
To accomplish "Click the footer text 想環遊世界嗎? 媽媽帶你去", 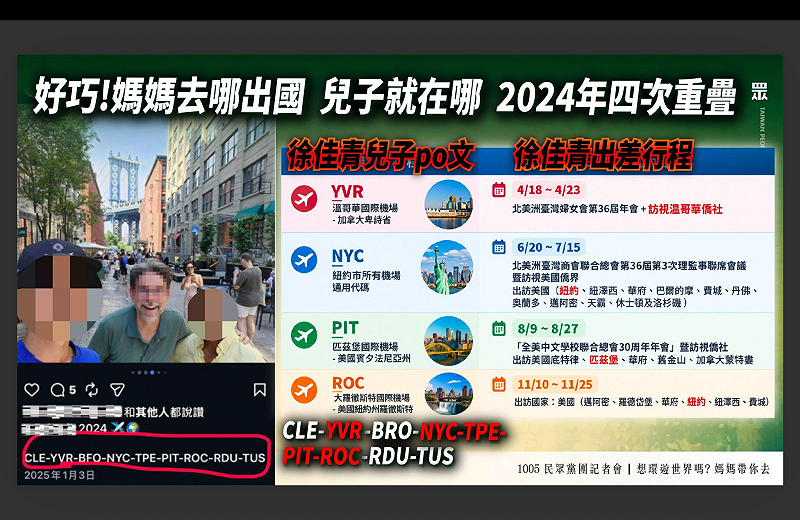I will (x=703, y=469).
